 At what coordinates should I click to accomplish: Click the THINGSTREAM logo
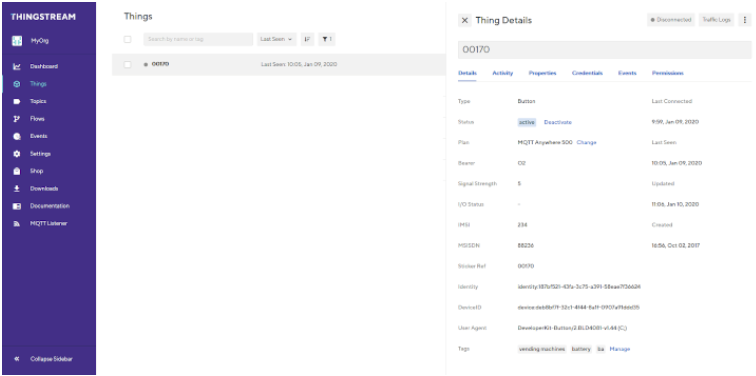click(x=43, y=17)
